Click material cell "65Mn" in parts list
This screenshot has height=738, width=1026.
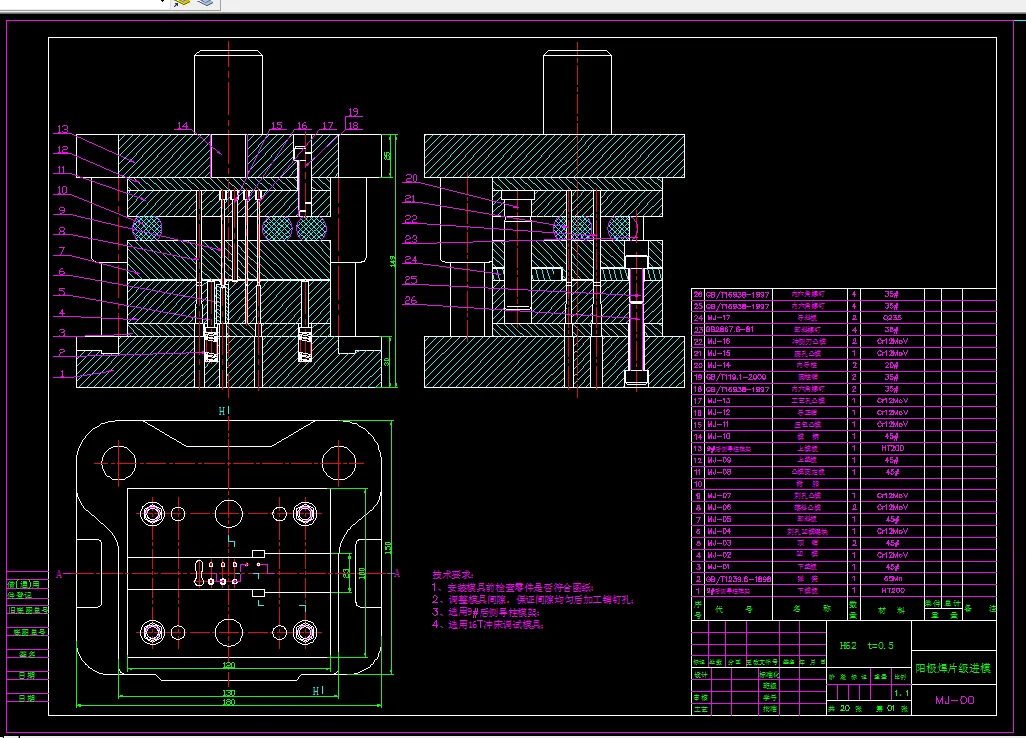tap(892, 578)
